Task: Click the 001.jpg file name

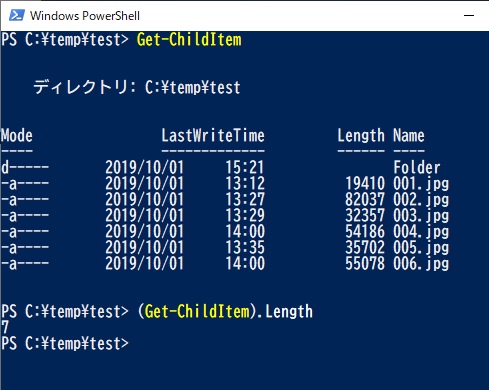Action: point(421,184)
